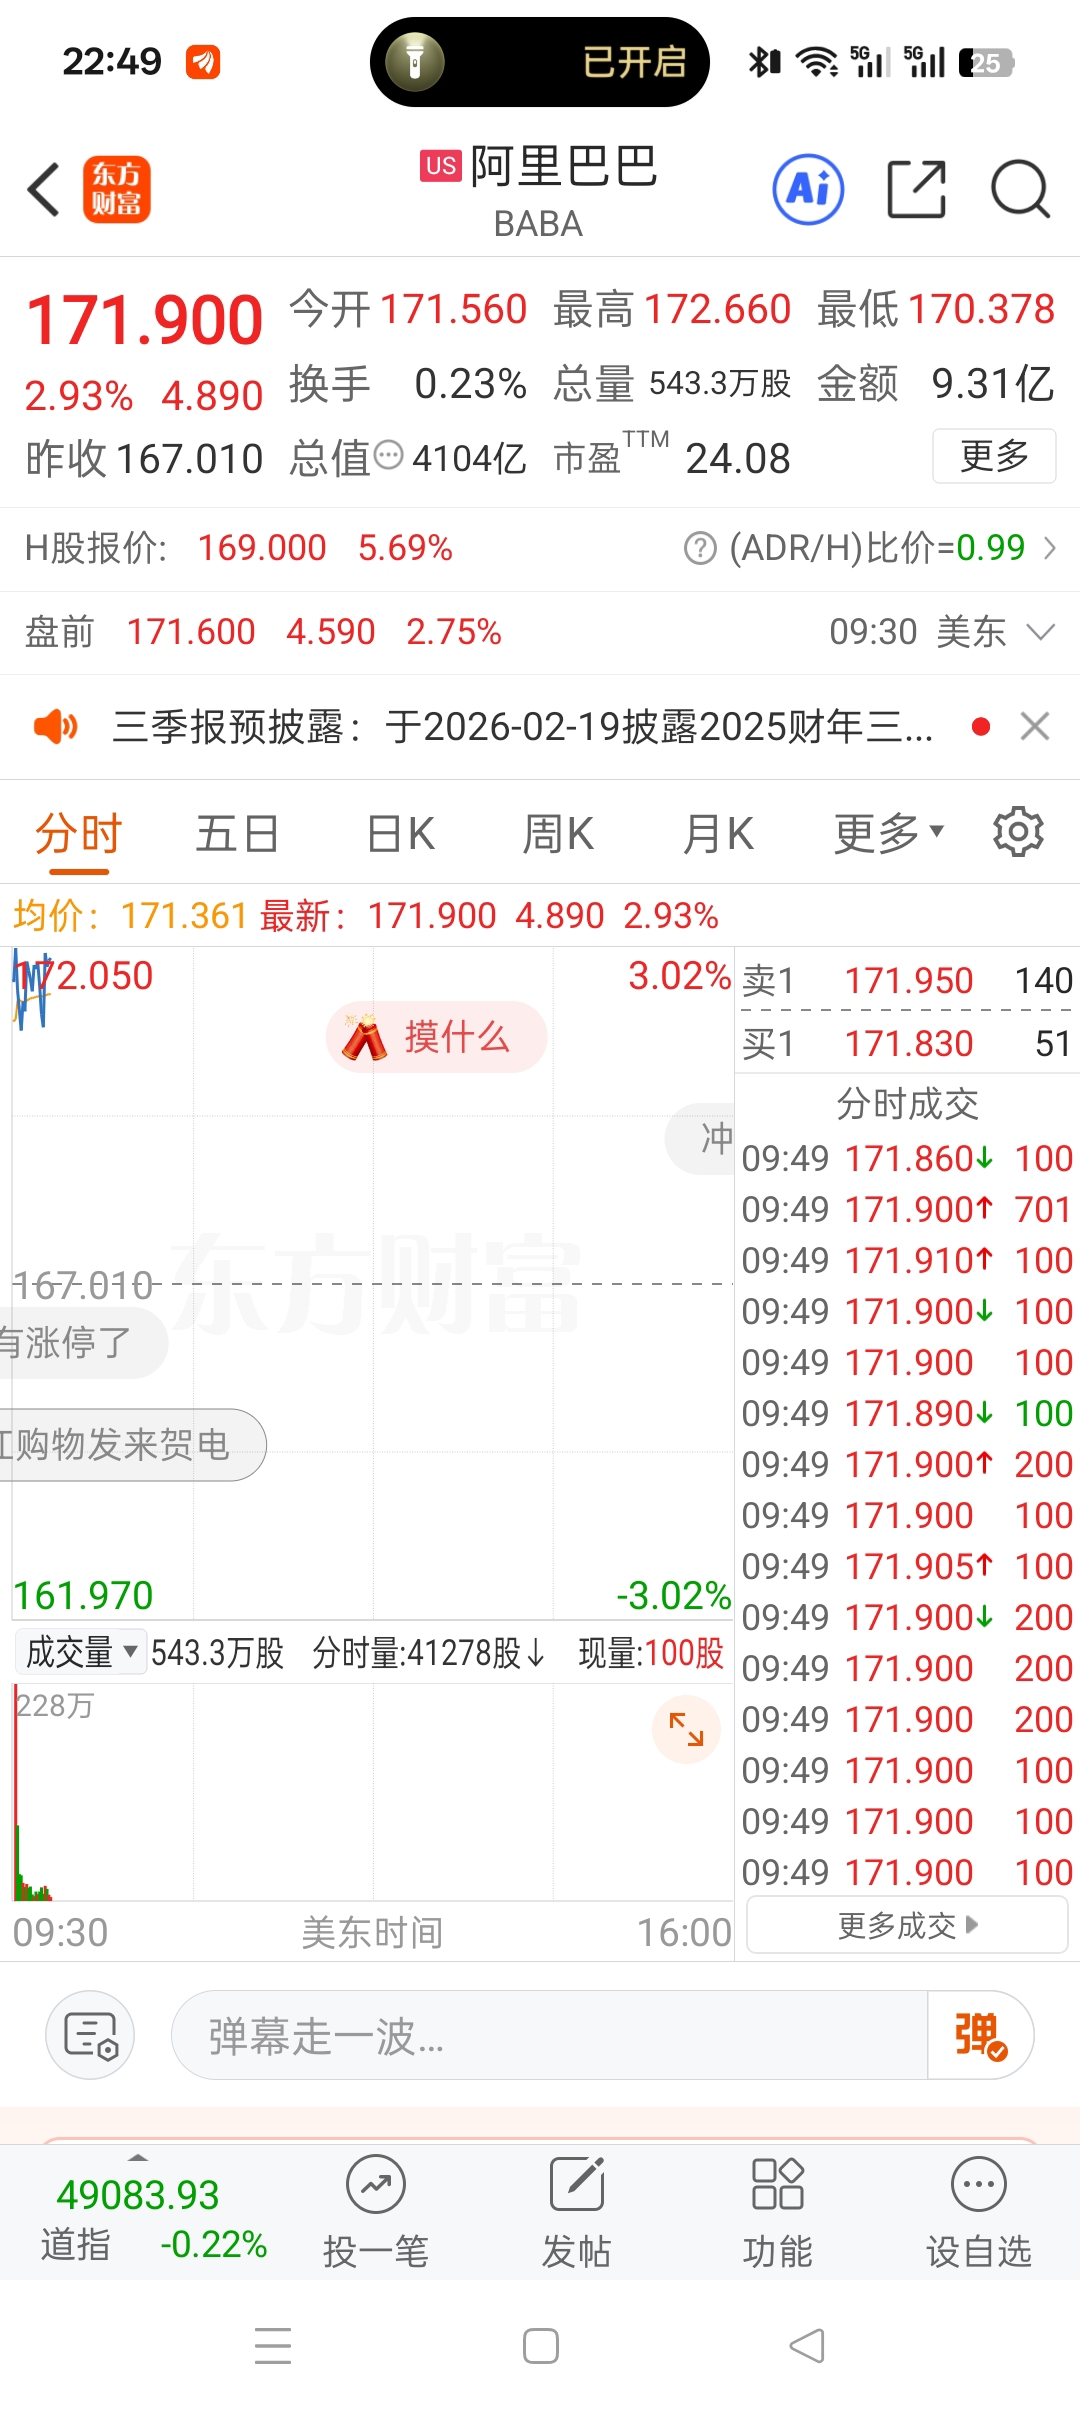The image size is (1080, 2412).
Task: Open the 成交量 indicator dropdown
Action: click(x=80, y=1652)
